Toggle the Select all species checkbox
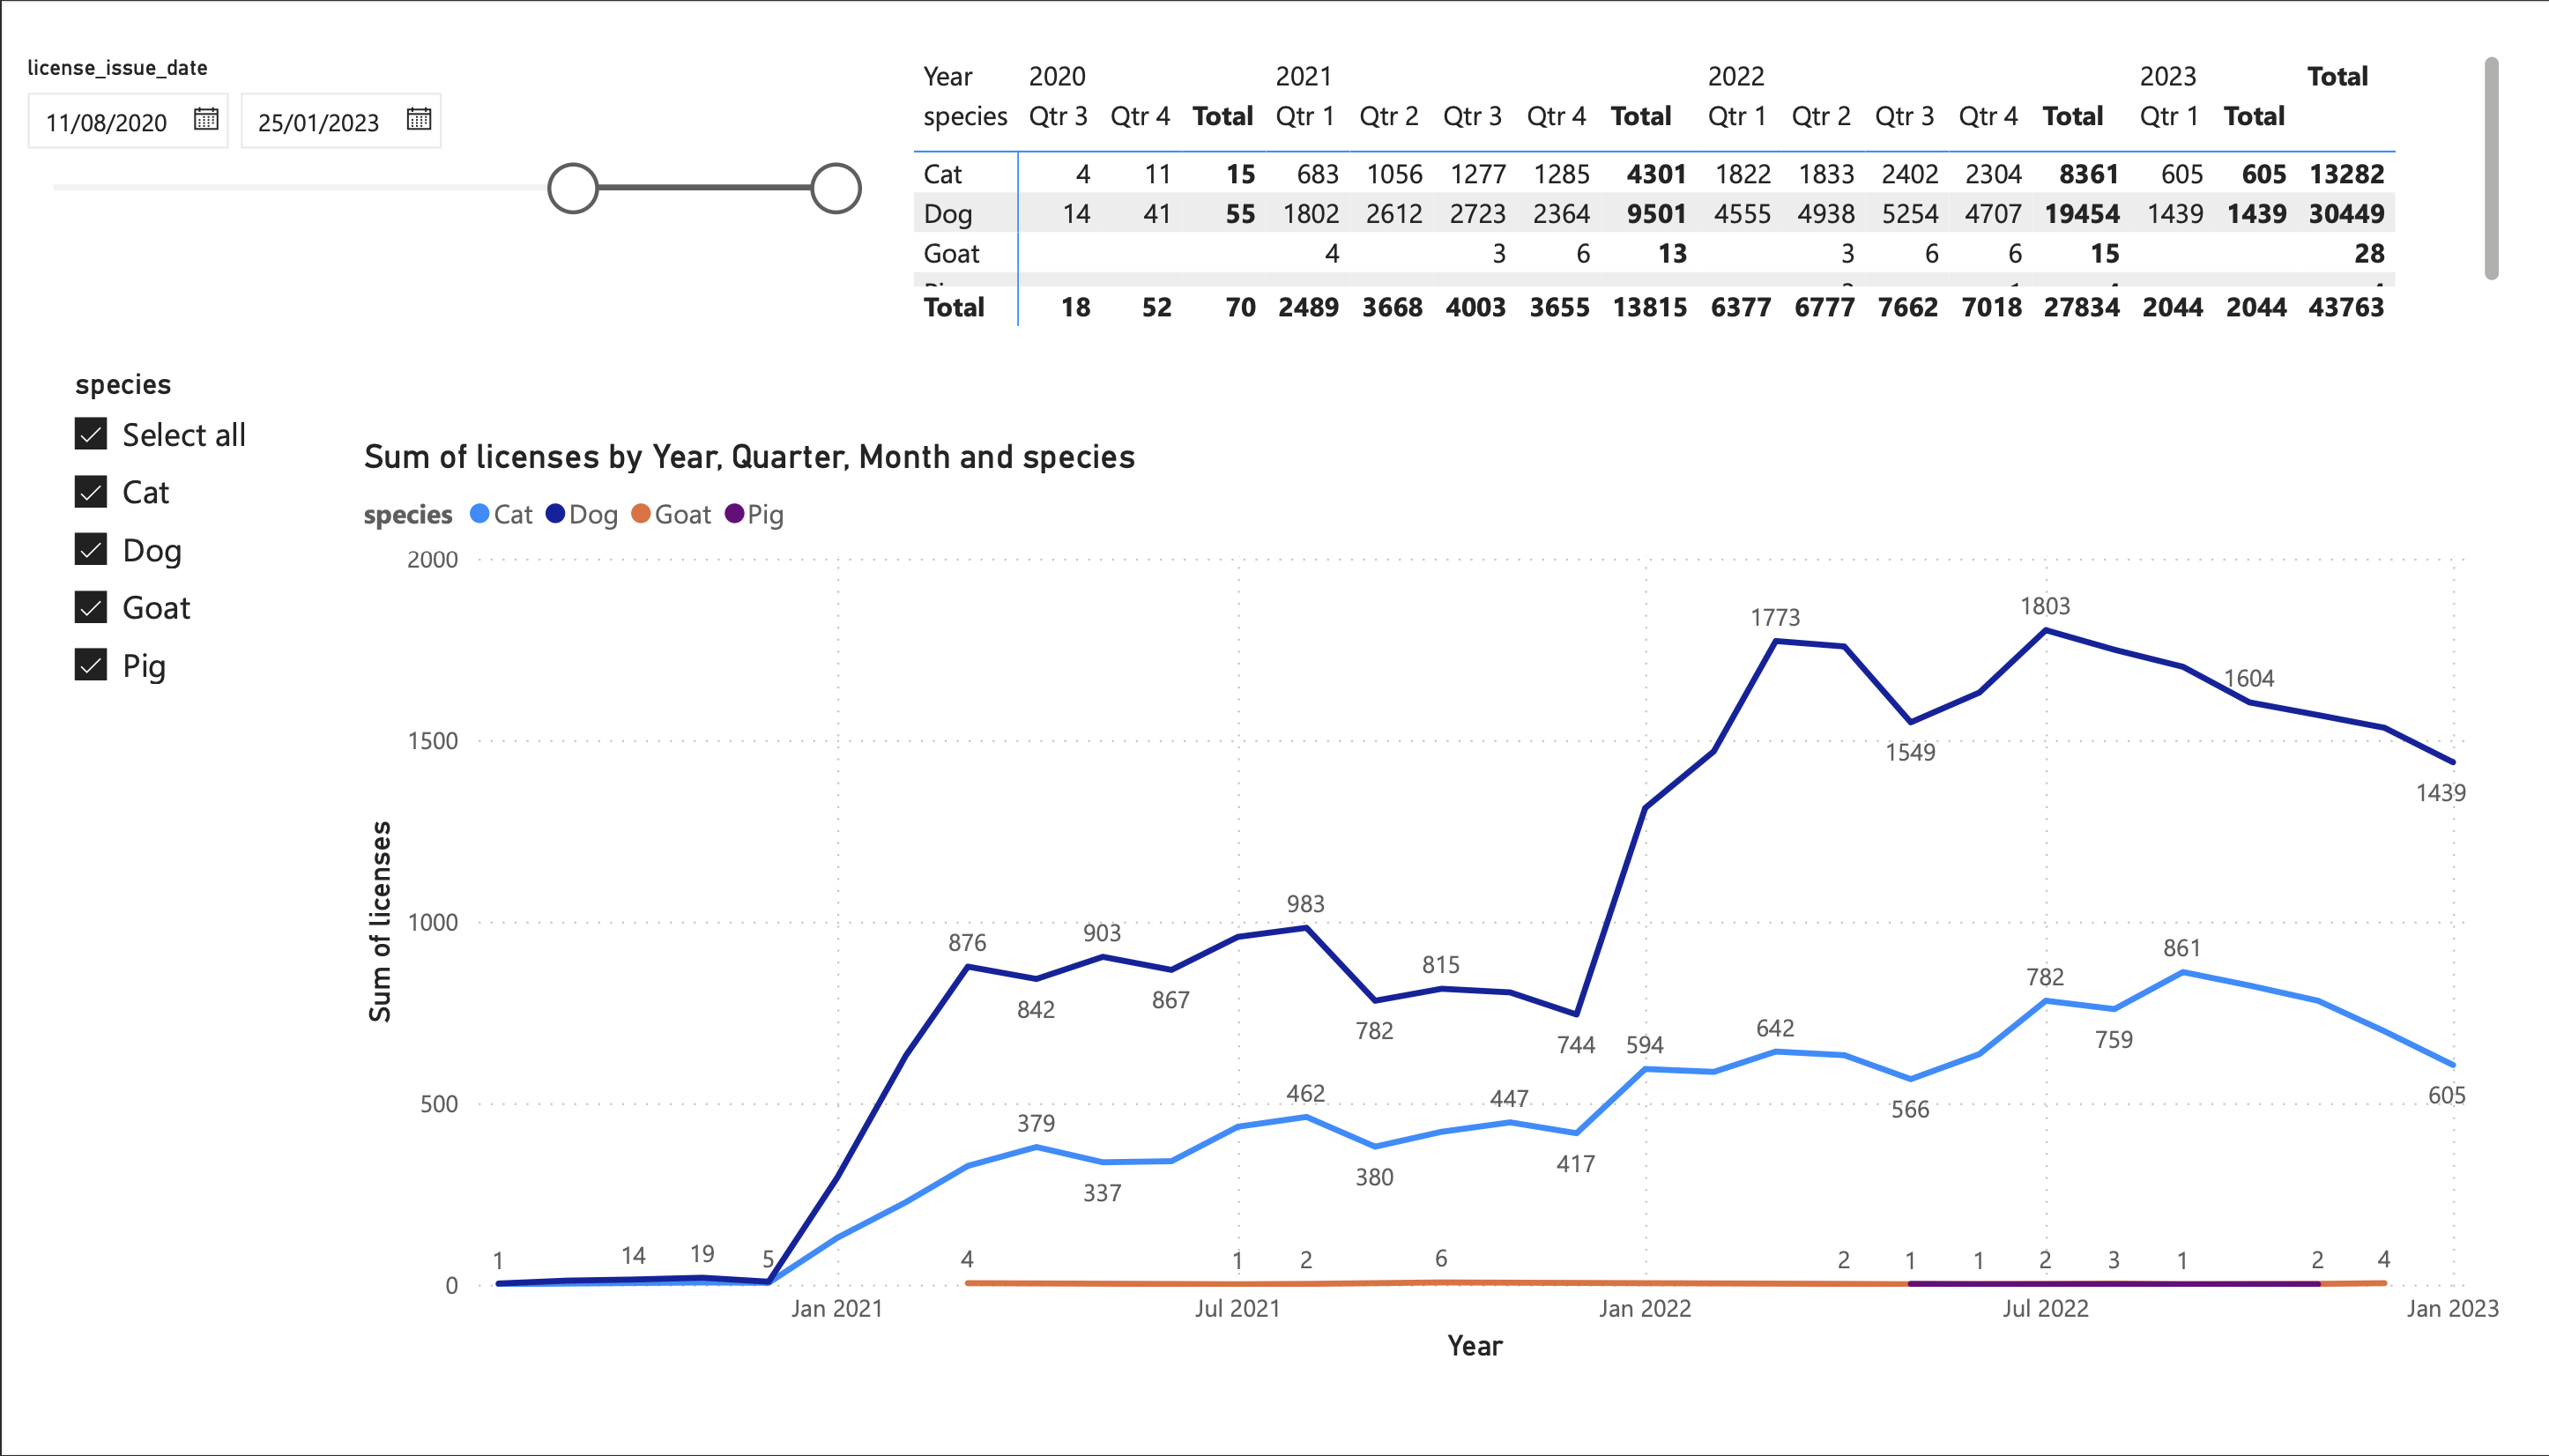 [89, 434]
